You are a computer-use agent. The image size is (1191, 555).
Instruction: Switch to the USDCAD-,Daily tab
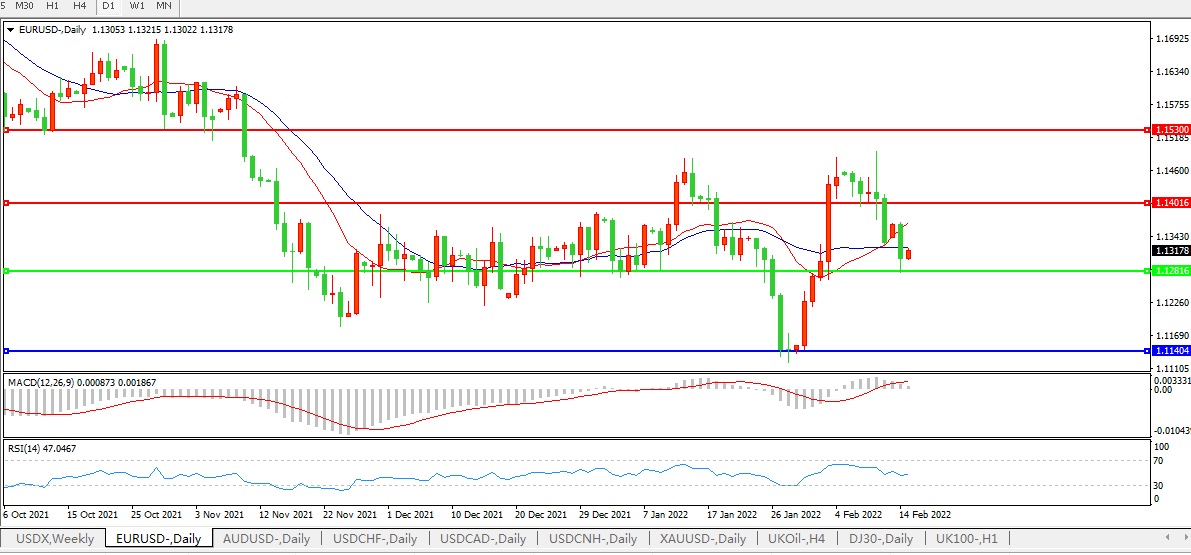pyautogui.click(x=484, y=539)
